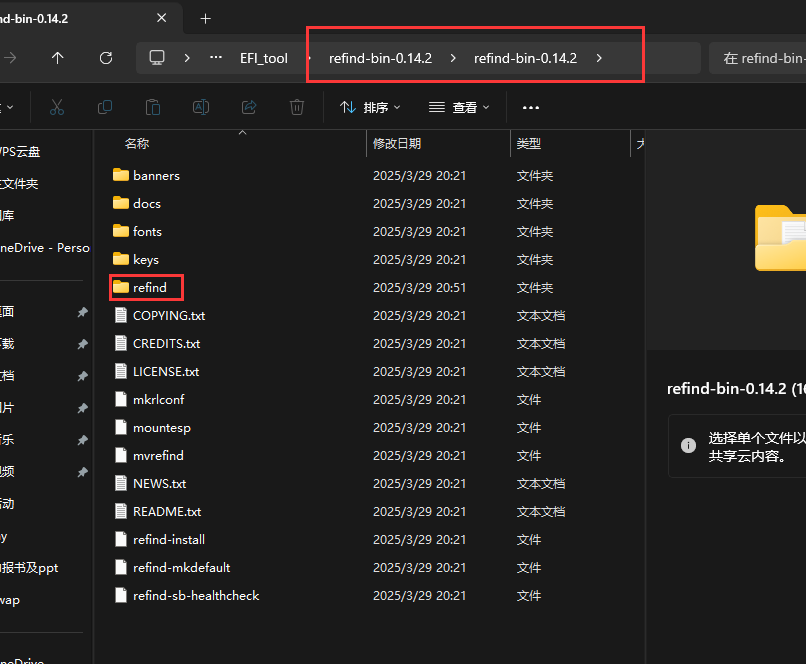Go up one folder level arrow
806x664 pixels.
pos(58,58)
